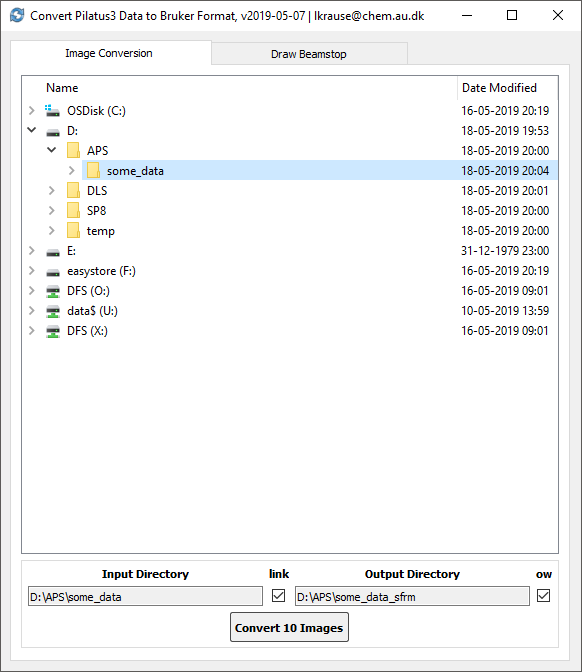
Task: Click the 31-12-1979 23:00 date entry
Action: click(x=505, y=251)
